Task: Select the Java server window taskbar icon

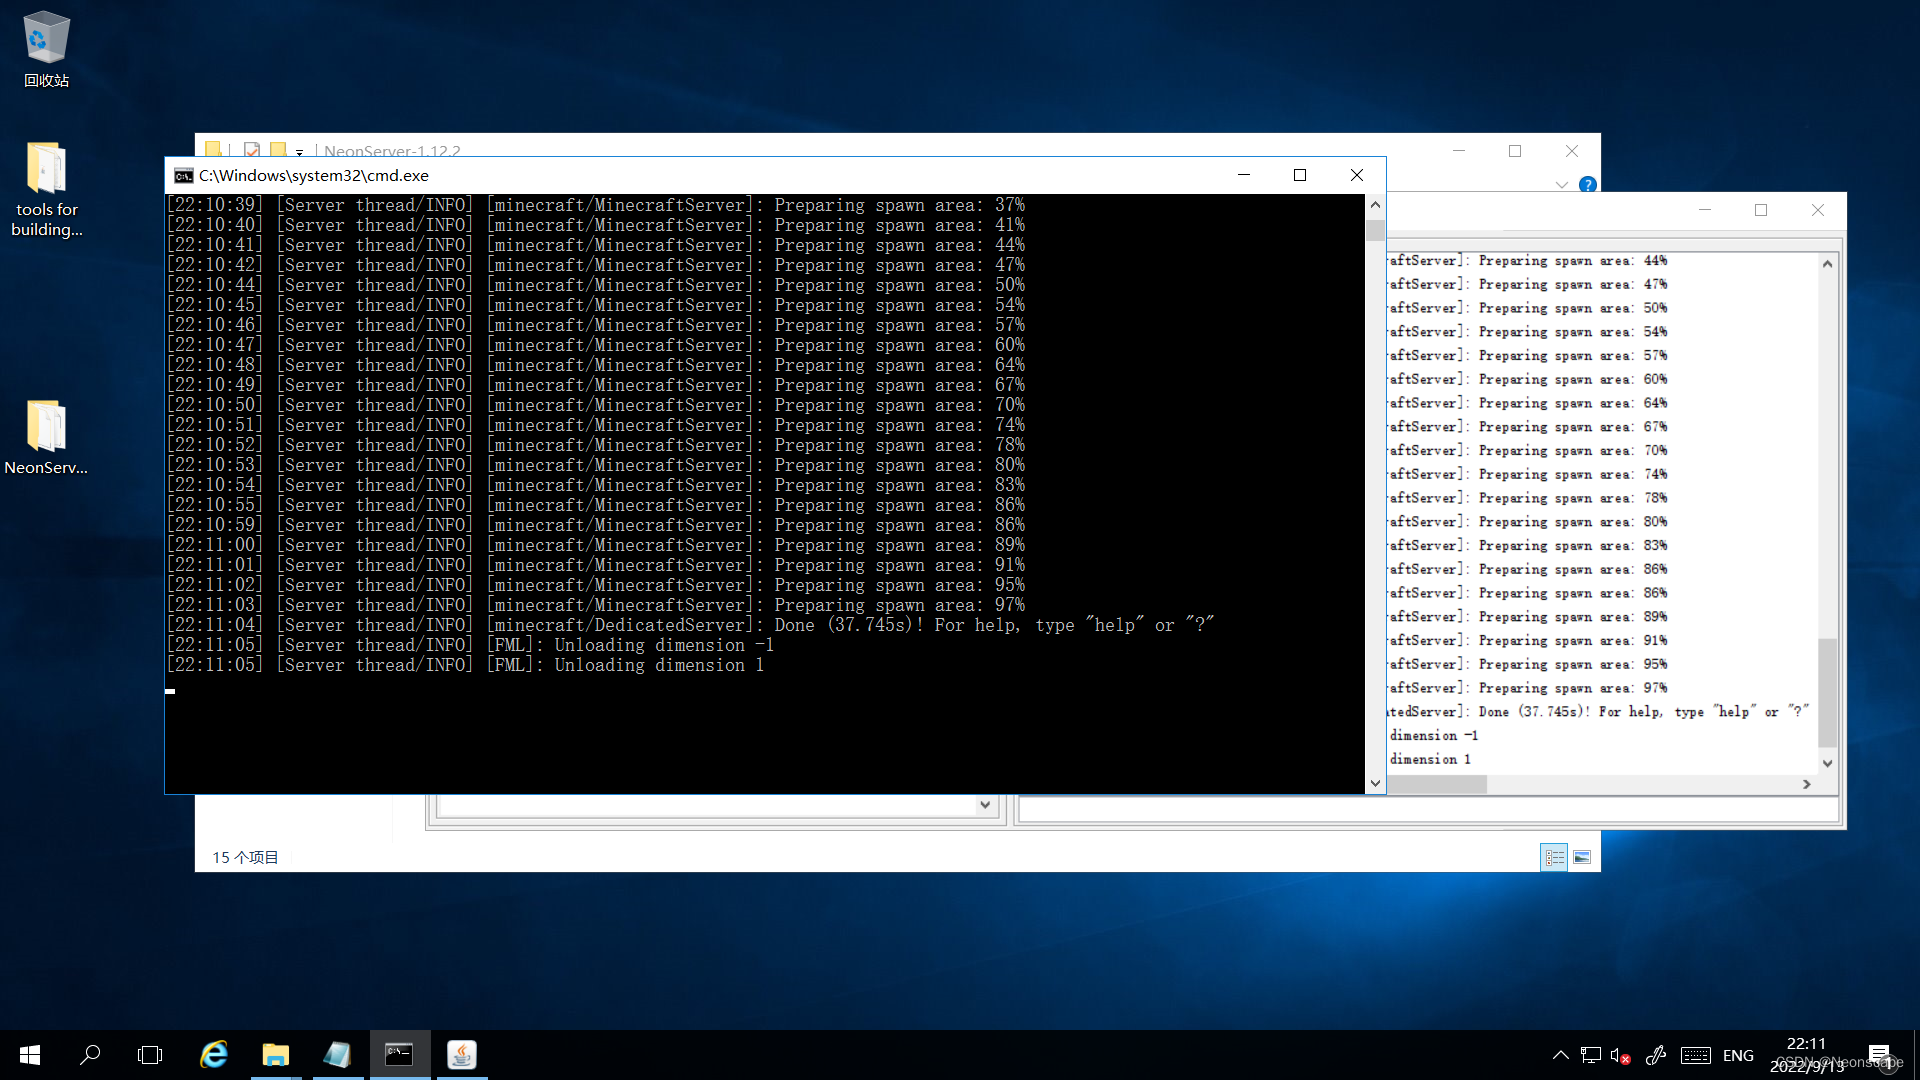Action: pyautogui.click(x=461, y=1055)
